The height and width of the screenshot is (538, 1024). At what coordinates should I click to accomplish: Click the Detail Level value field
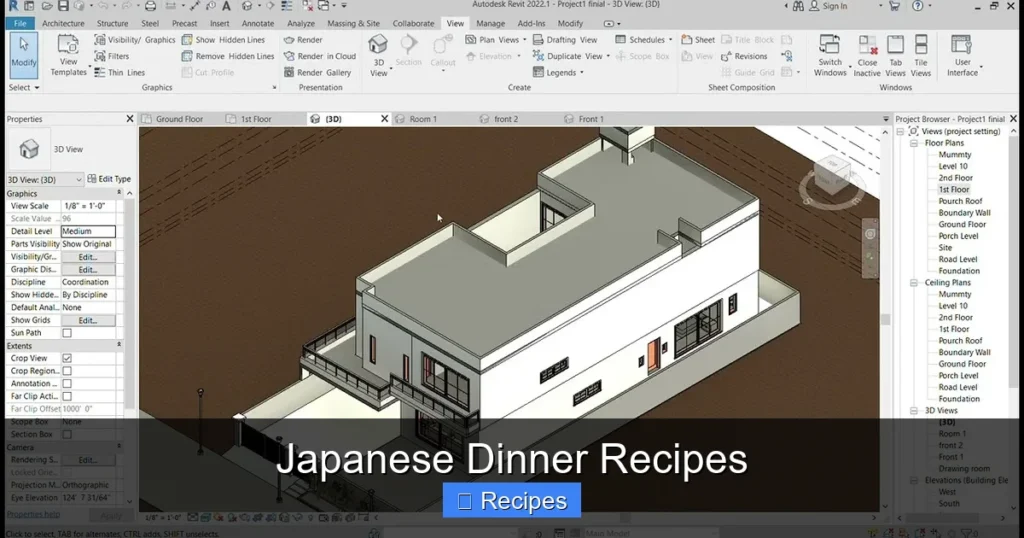pyautogui.click(x=88, y=231)
